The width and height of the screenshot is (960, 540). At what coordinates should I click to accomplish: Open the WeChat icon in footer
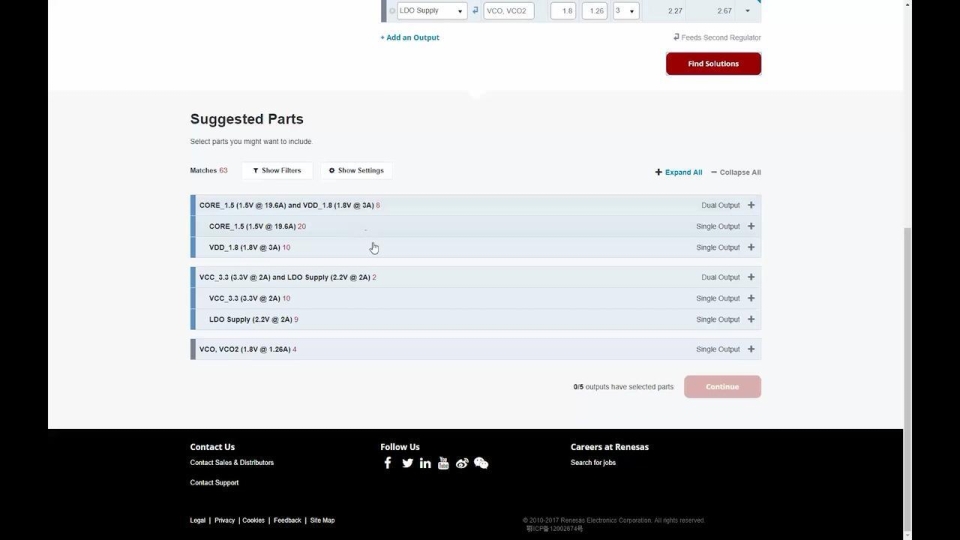click(481, 463)
